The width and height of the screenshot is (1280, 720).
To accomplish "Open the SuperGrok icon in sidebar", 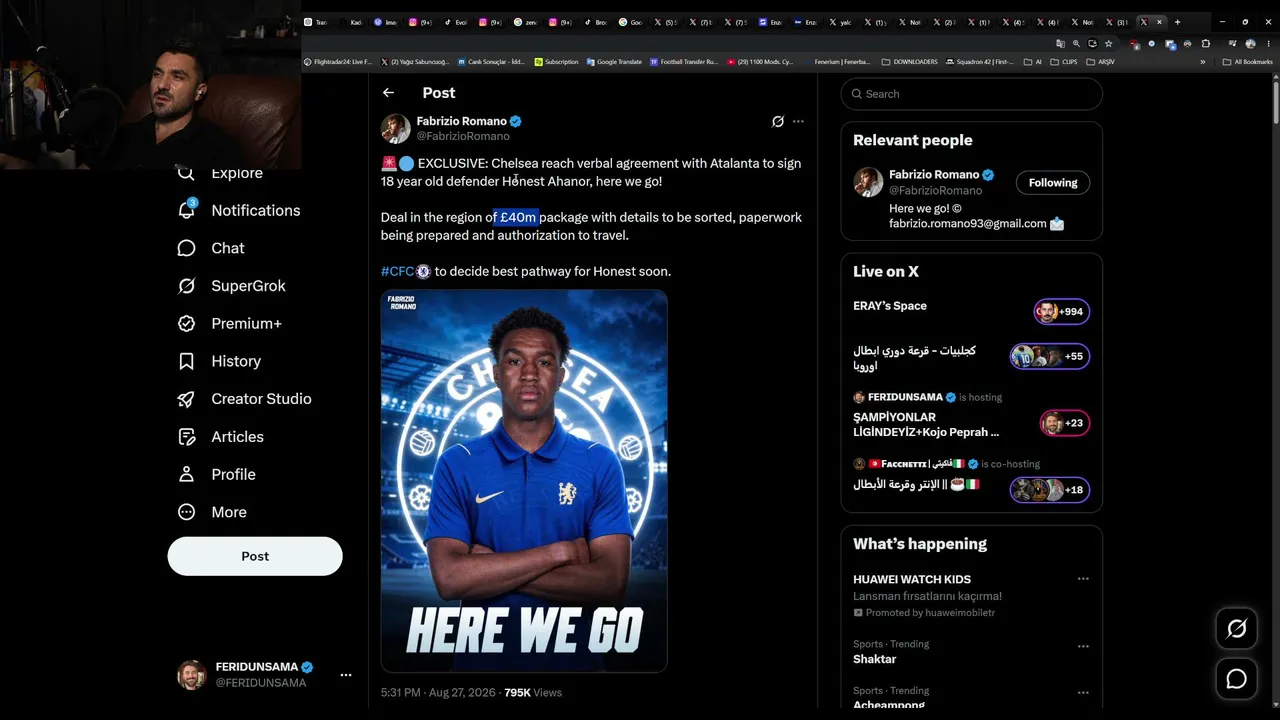I will pos(186,286).
